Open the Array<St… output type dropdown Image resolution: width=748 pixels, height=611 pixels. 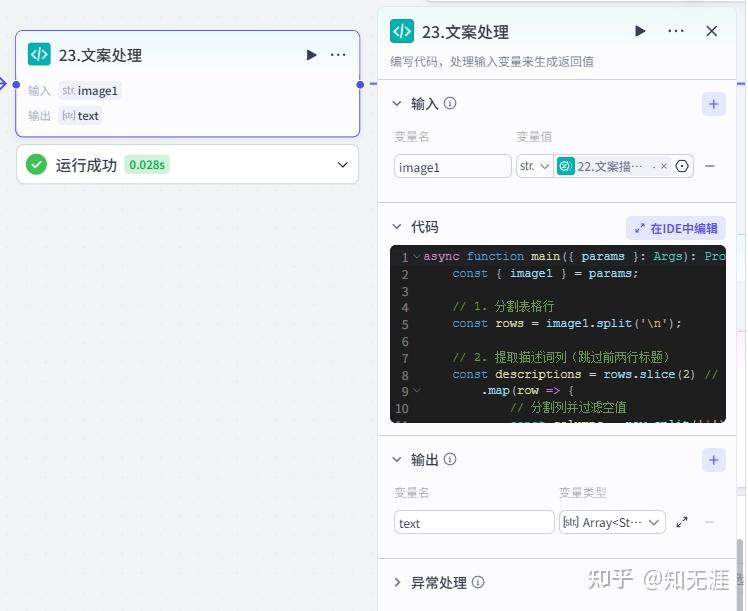coord(612,523)
